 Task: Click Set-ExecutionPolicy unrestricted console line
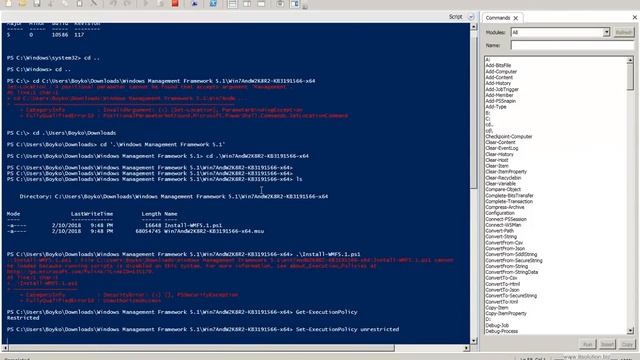[x=347, y=329]
